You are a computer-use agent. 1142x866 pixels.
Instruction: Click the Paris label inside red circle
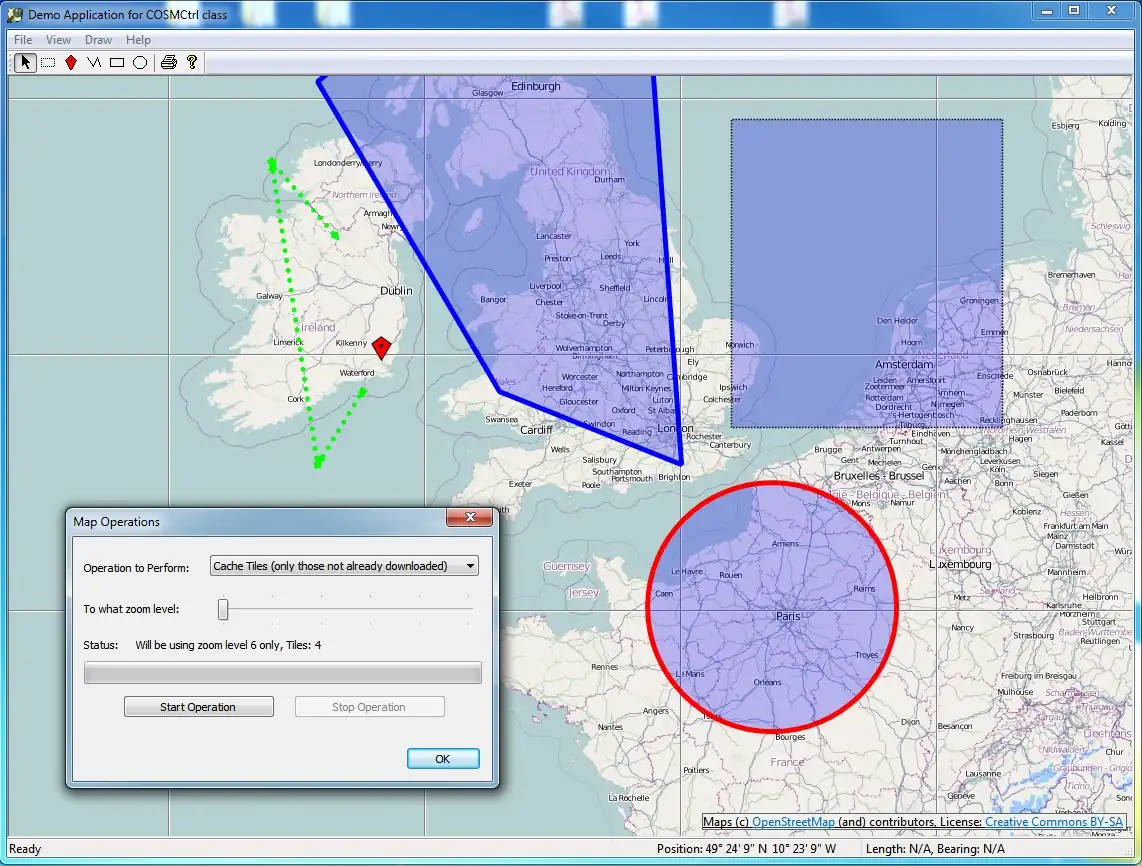(x=788, y=616)
